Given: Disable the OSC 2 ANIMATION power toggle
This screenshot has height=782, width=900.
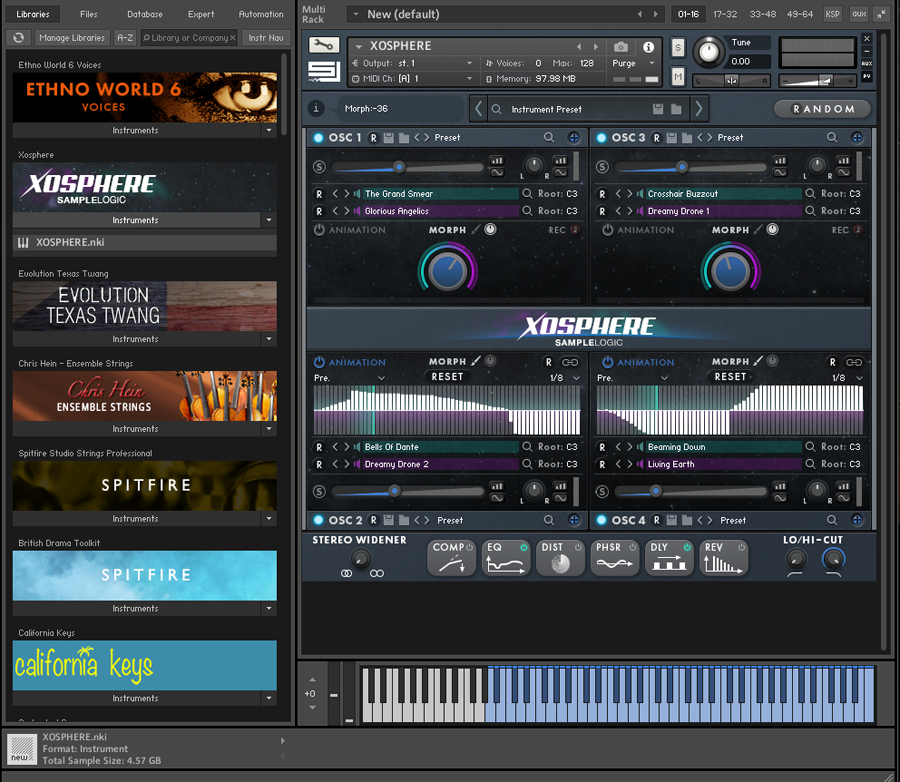Looking at the screenshot, I should click(319, 362).
